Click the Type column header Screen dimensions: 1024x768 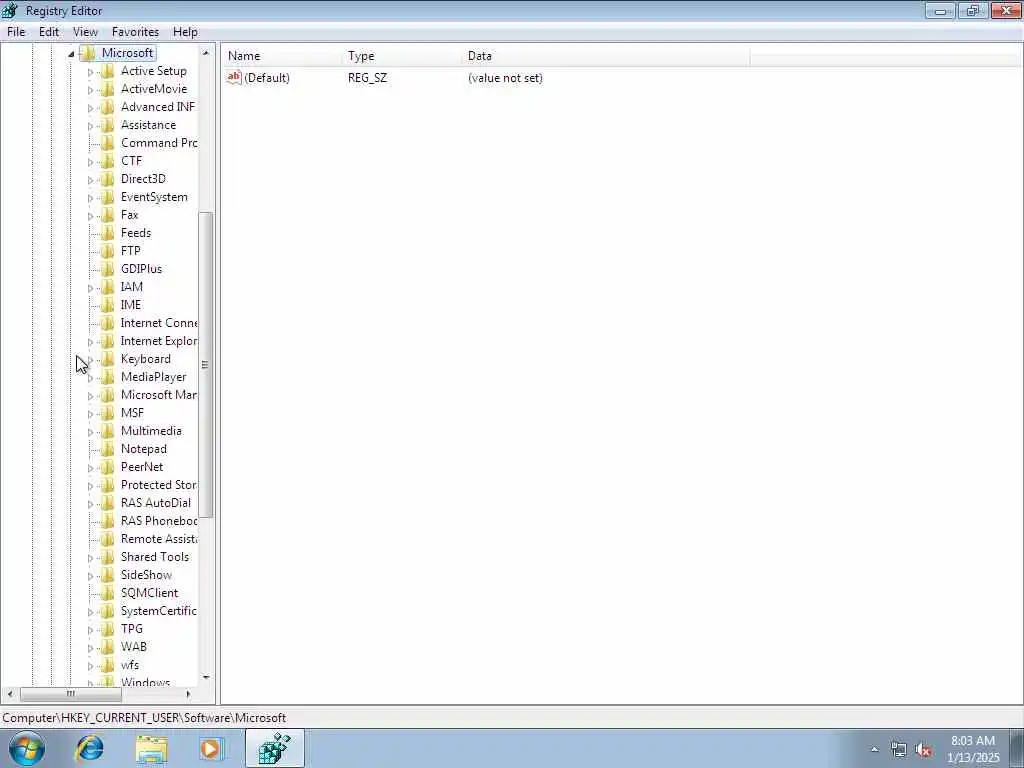pyautogui.click(x=402, y=56)
